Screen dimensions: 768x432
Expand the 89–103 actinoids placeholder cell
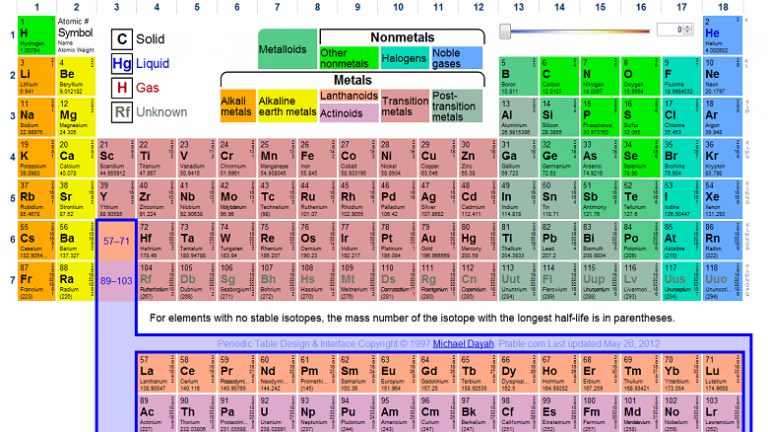click(x=116, y=281)
